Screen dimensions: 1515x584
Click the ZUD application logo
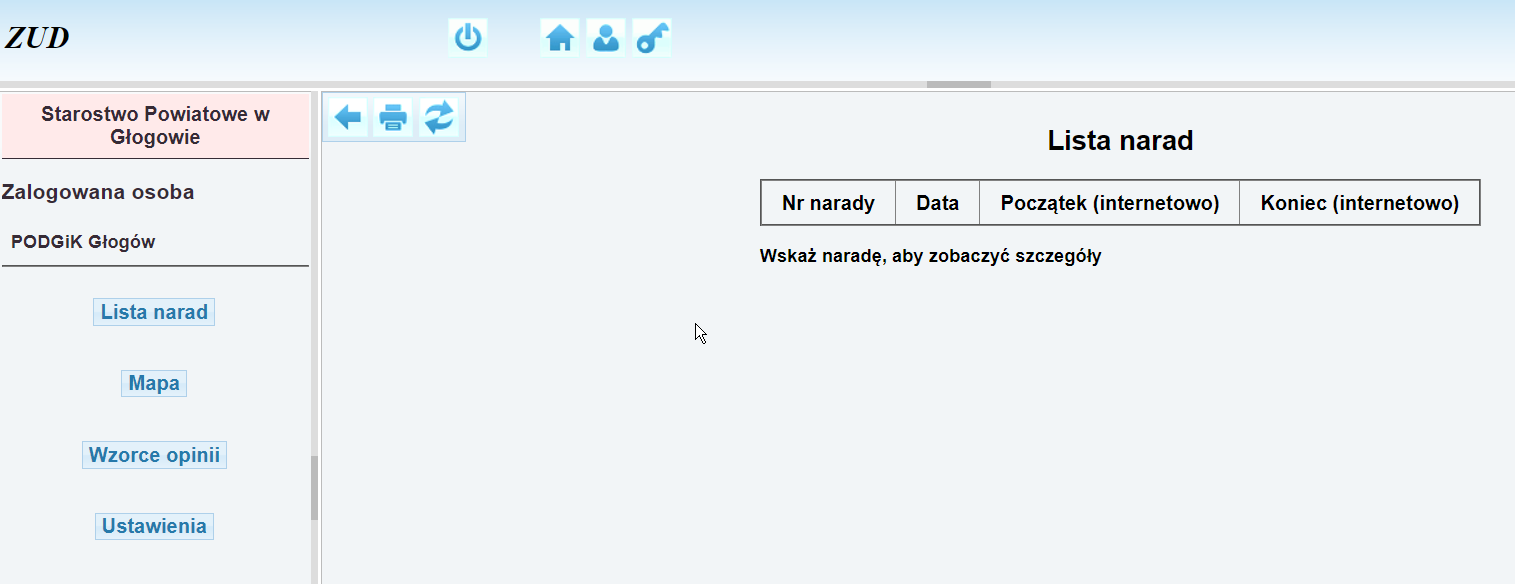point(36,37)
